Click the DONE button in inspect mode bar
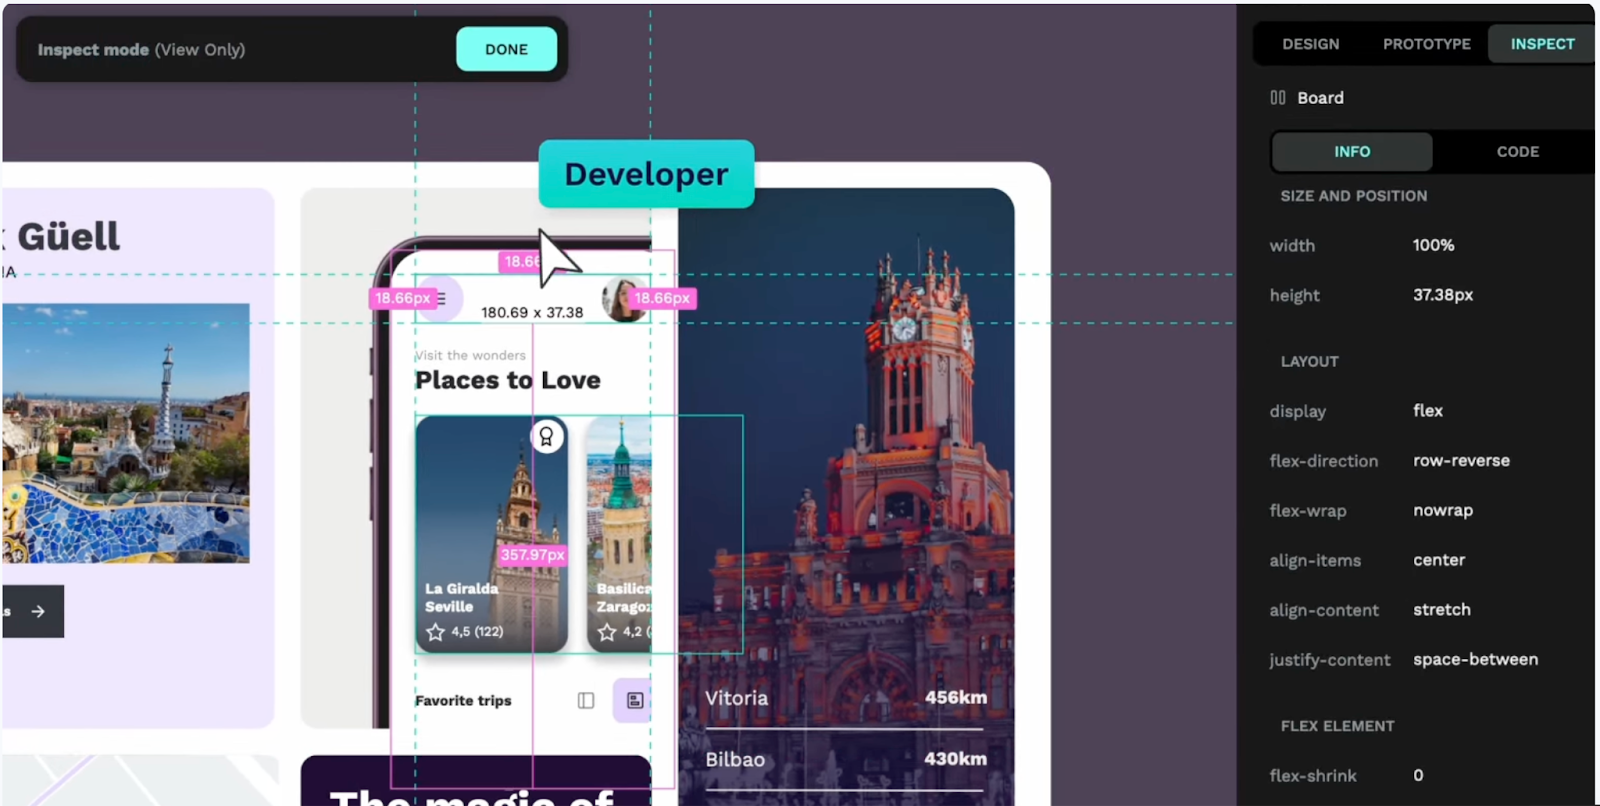 pyautogui.click(x=506, y=49)
